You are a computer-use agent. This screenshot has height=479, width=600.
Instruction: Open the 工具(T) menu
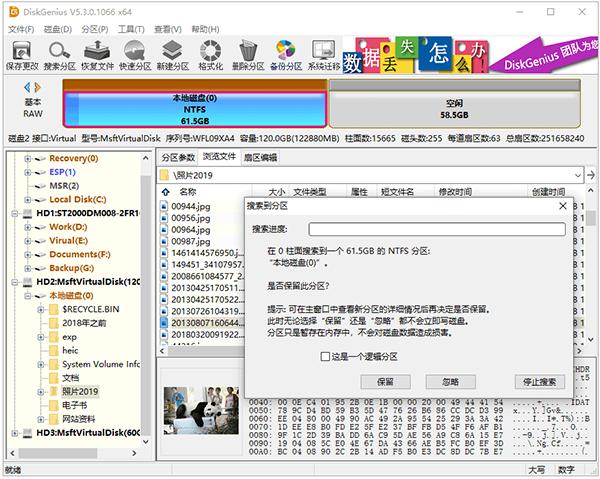click(131, 29)
